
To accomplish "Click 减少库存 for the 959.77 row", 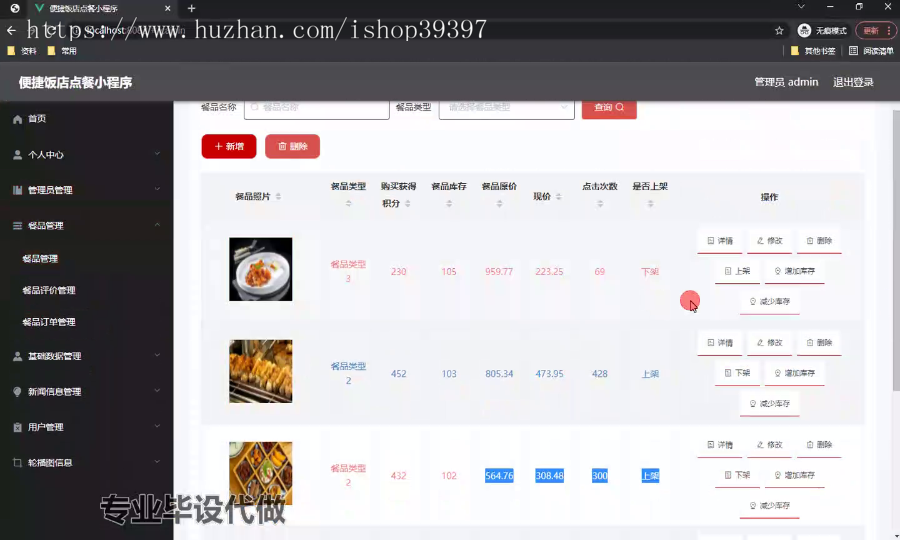I will click(x=770, y=302).
